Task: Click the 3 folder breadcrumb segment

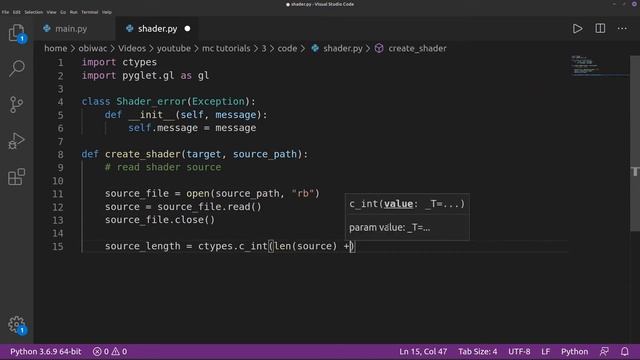Action: (x=264, y=48)
